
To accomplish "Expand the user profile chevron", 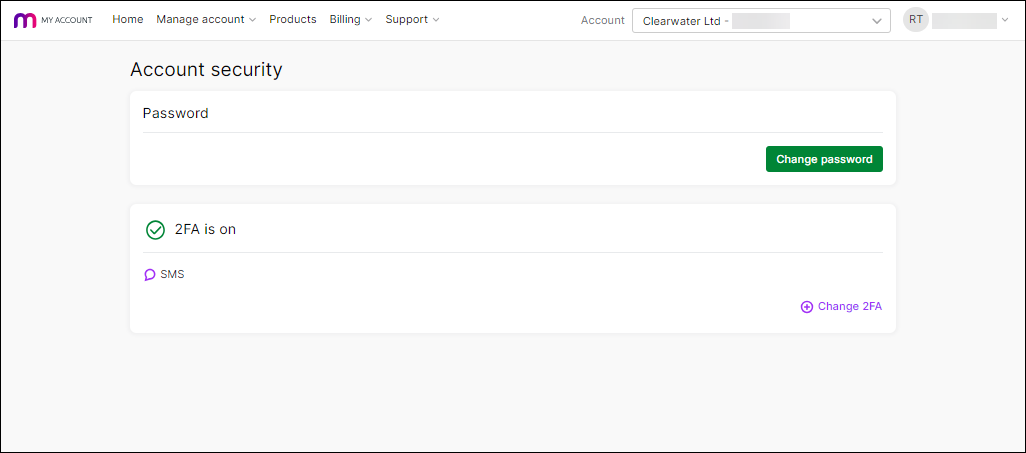I will point(1004,20).
